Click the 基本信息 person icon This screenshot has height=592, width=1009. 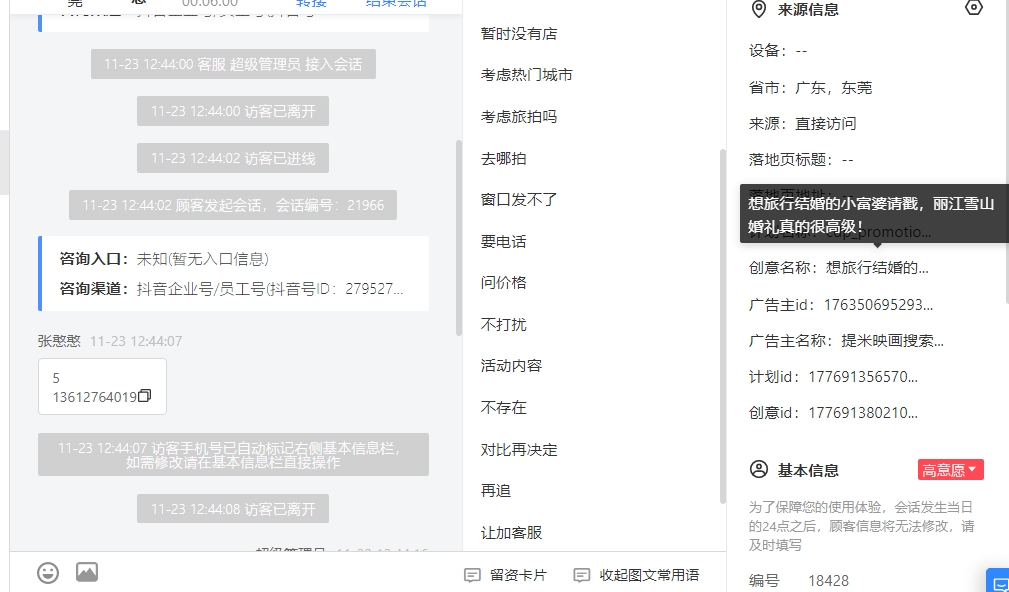[759, 469]
